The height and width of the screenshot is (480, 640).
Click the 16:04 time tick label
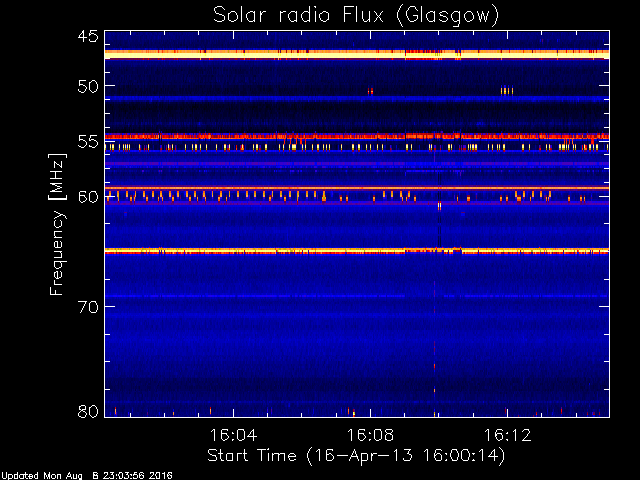click(x=233, y=435)
